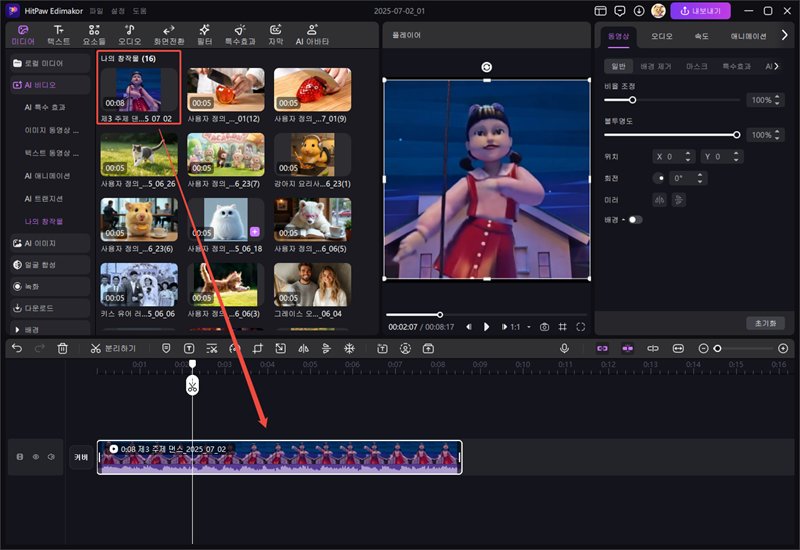Screen dimensions: 800x550
Task: Expand more sub-tabs beside AI
Action: coord(777,66)
